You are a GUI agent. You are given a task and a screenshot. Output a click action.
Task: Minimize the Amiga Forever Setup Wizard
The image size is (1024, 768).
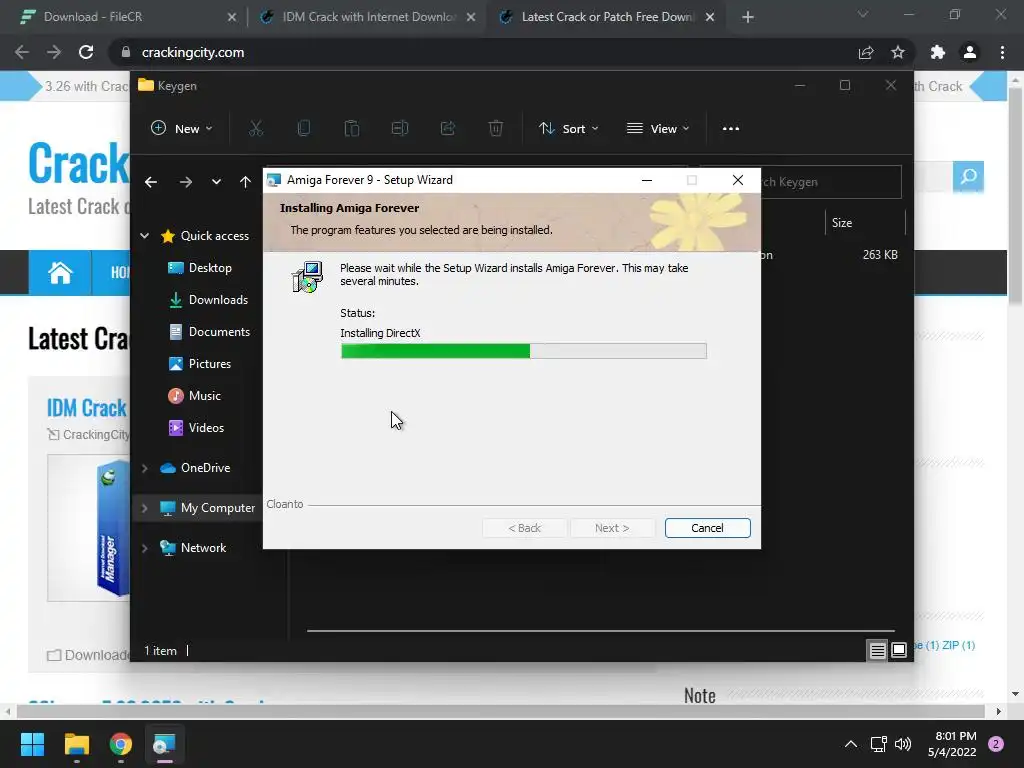[x=647, y=180]
